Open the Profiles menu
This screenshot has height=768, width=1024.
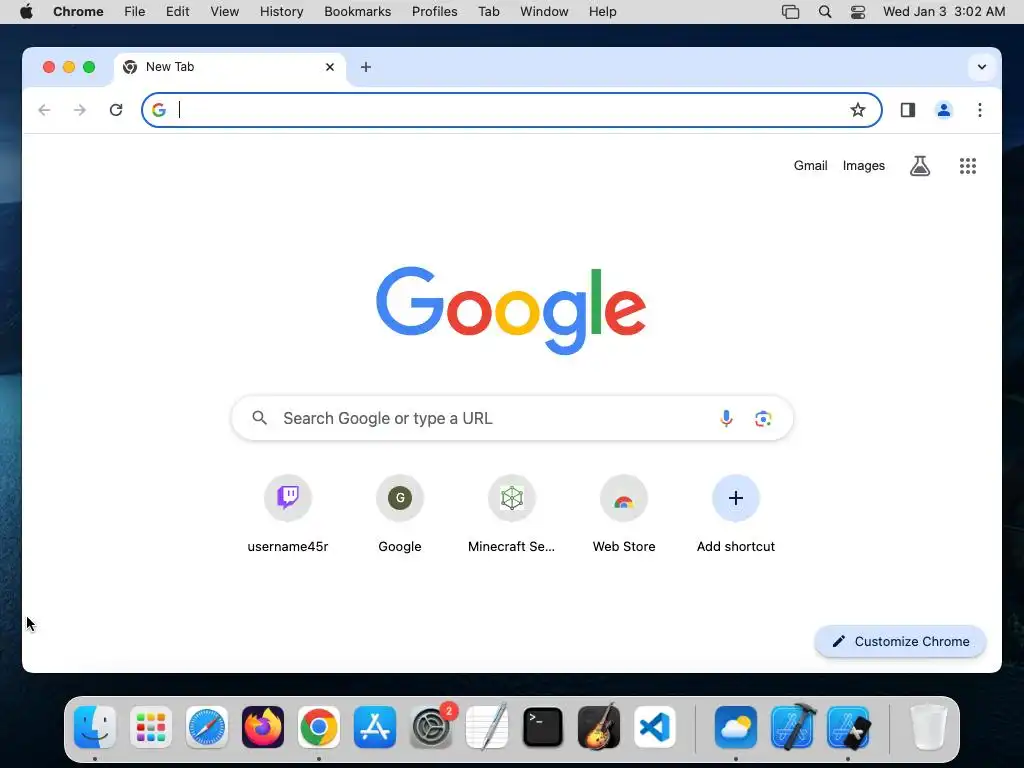434,12
